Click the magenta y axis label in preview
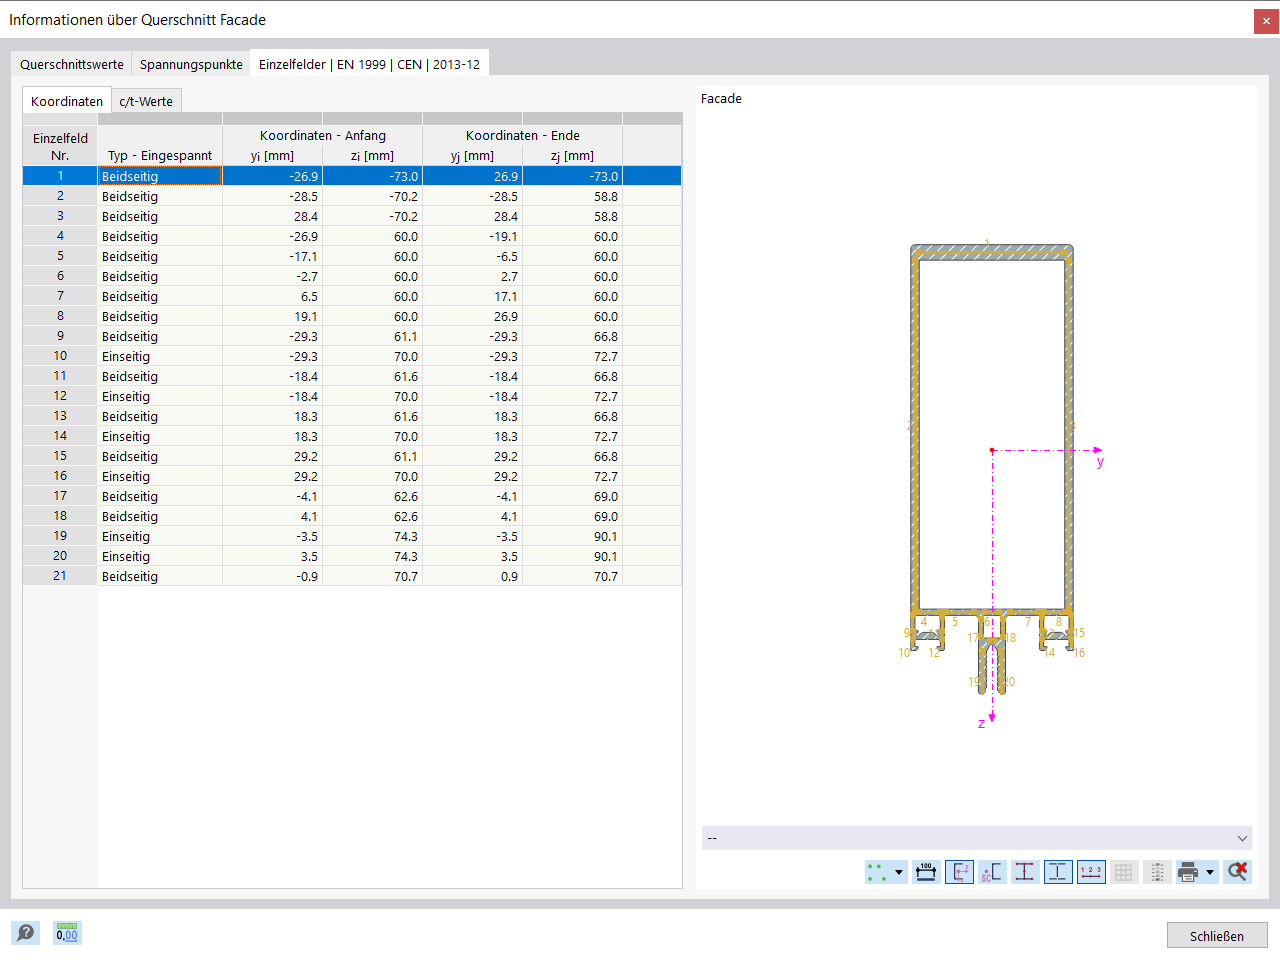Screen dimensions: 1280x960 point(1100,462)
